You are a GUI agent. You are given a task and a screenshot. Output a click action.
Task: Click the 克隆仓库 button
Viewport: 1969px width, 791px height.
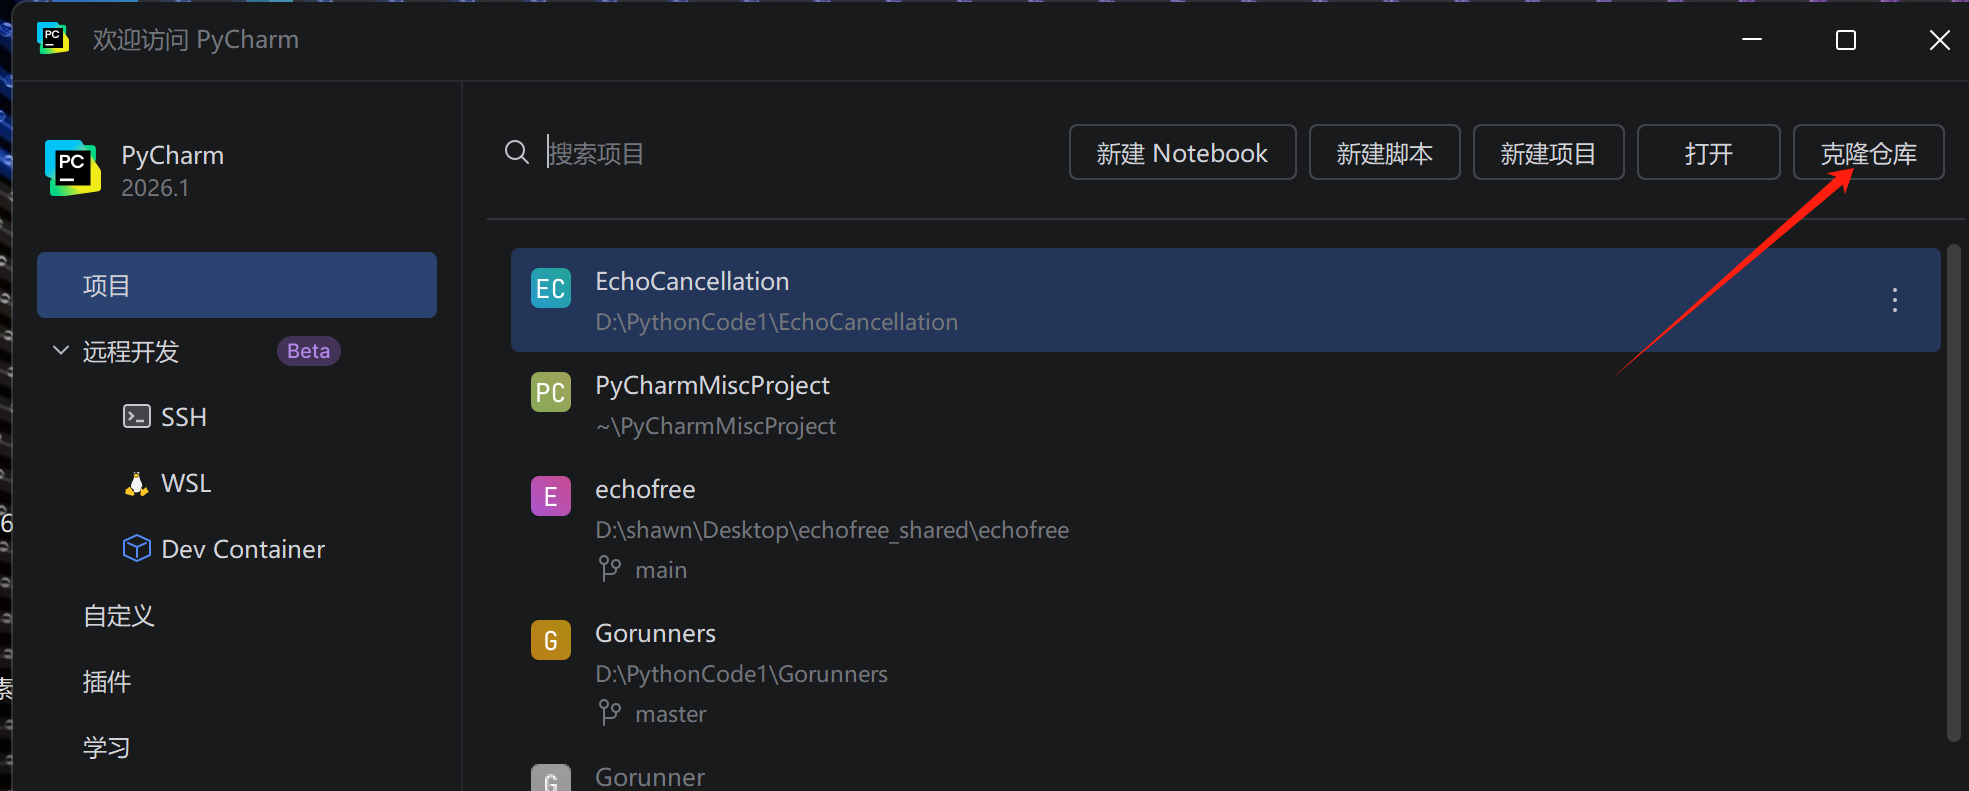point(1868,152)
